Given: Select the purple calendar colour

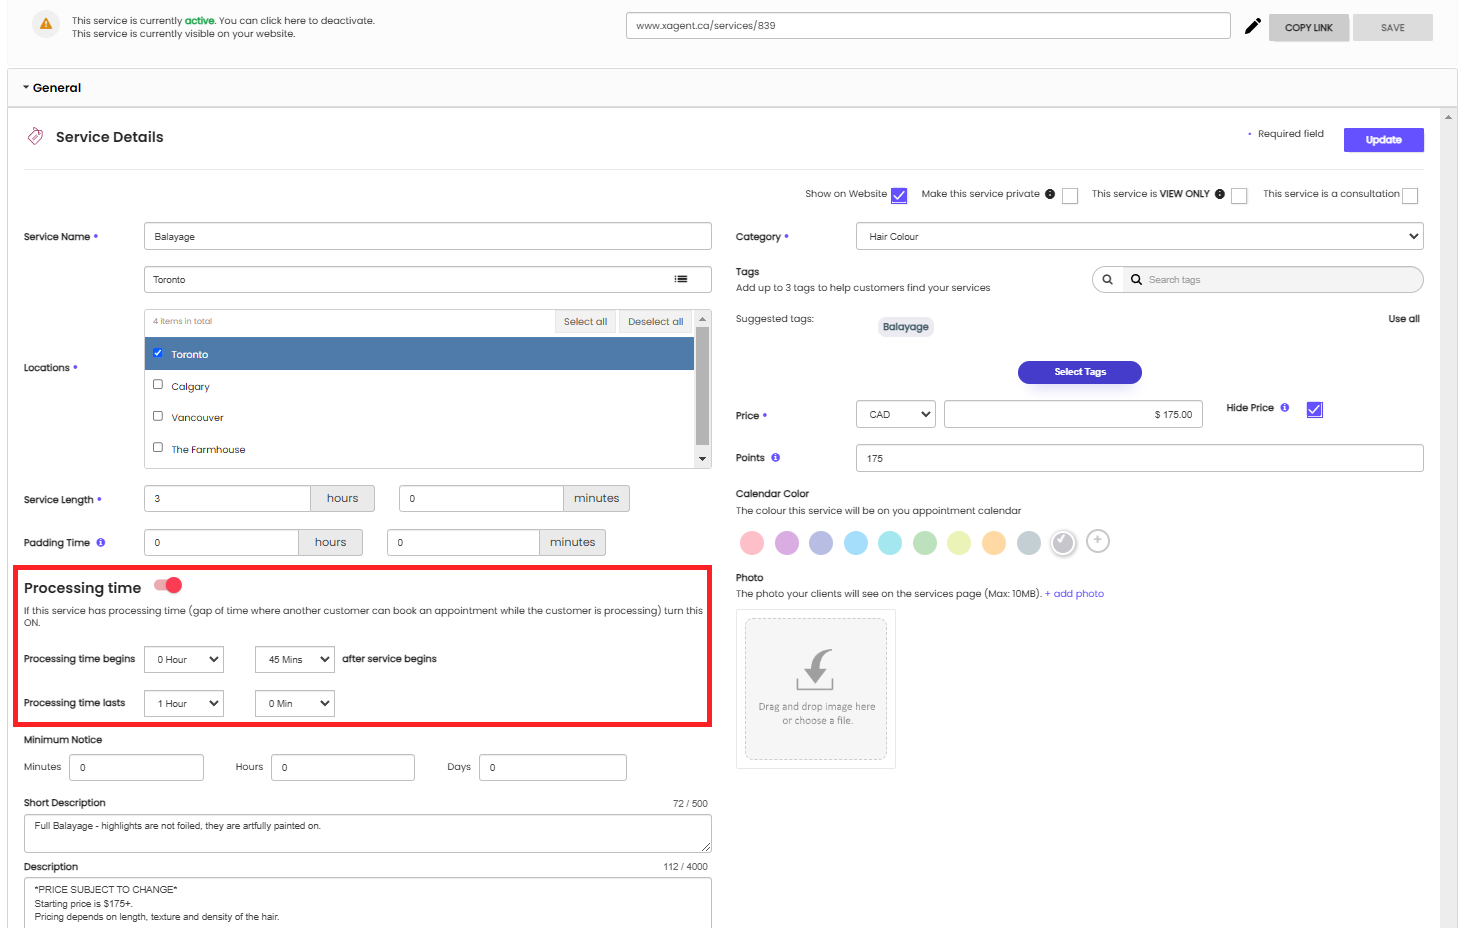Looking at the screenshot, I should [787, 543].
